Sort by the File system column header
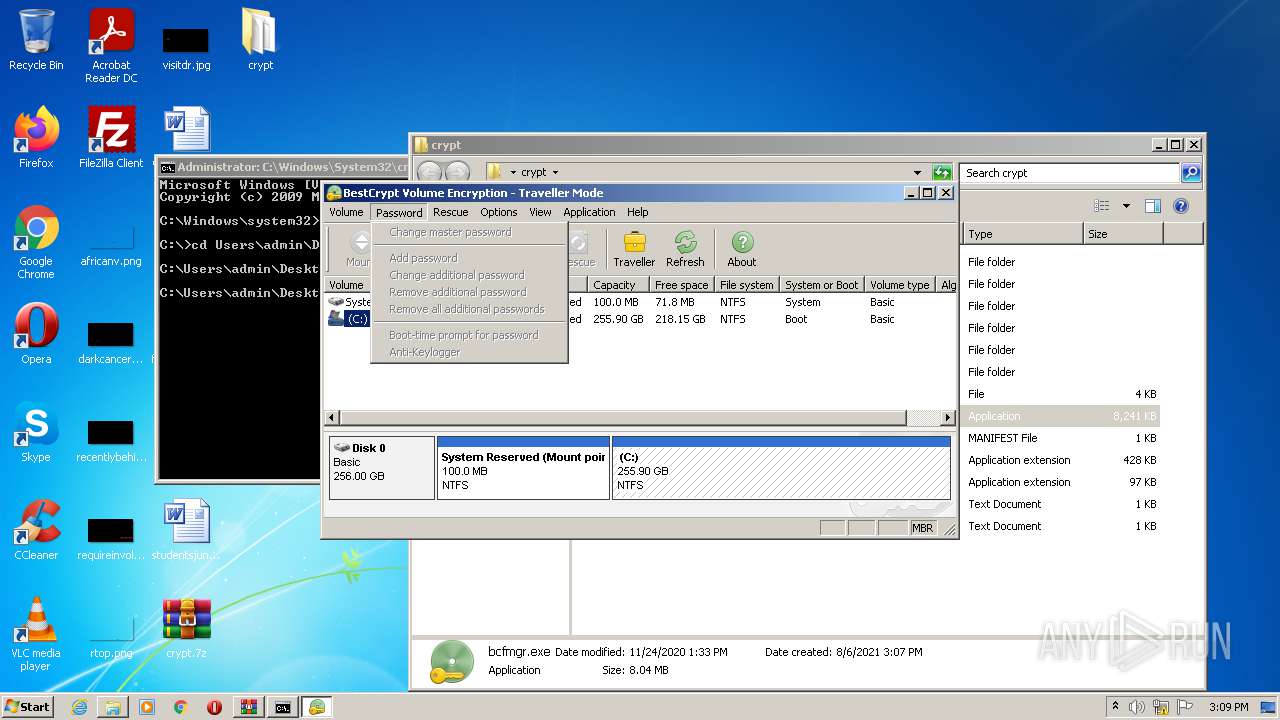This screenshot has width=1280, height=720. point(746,285)
